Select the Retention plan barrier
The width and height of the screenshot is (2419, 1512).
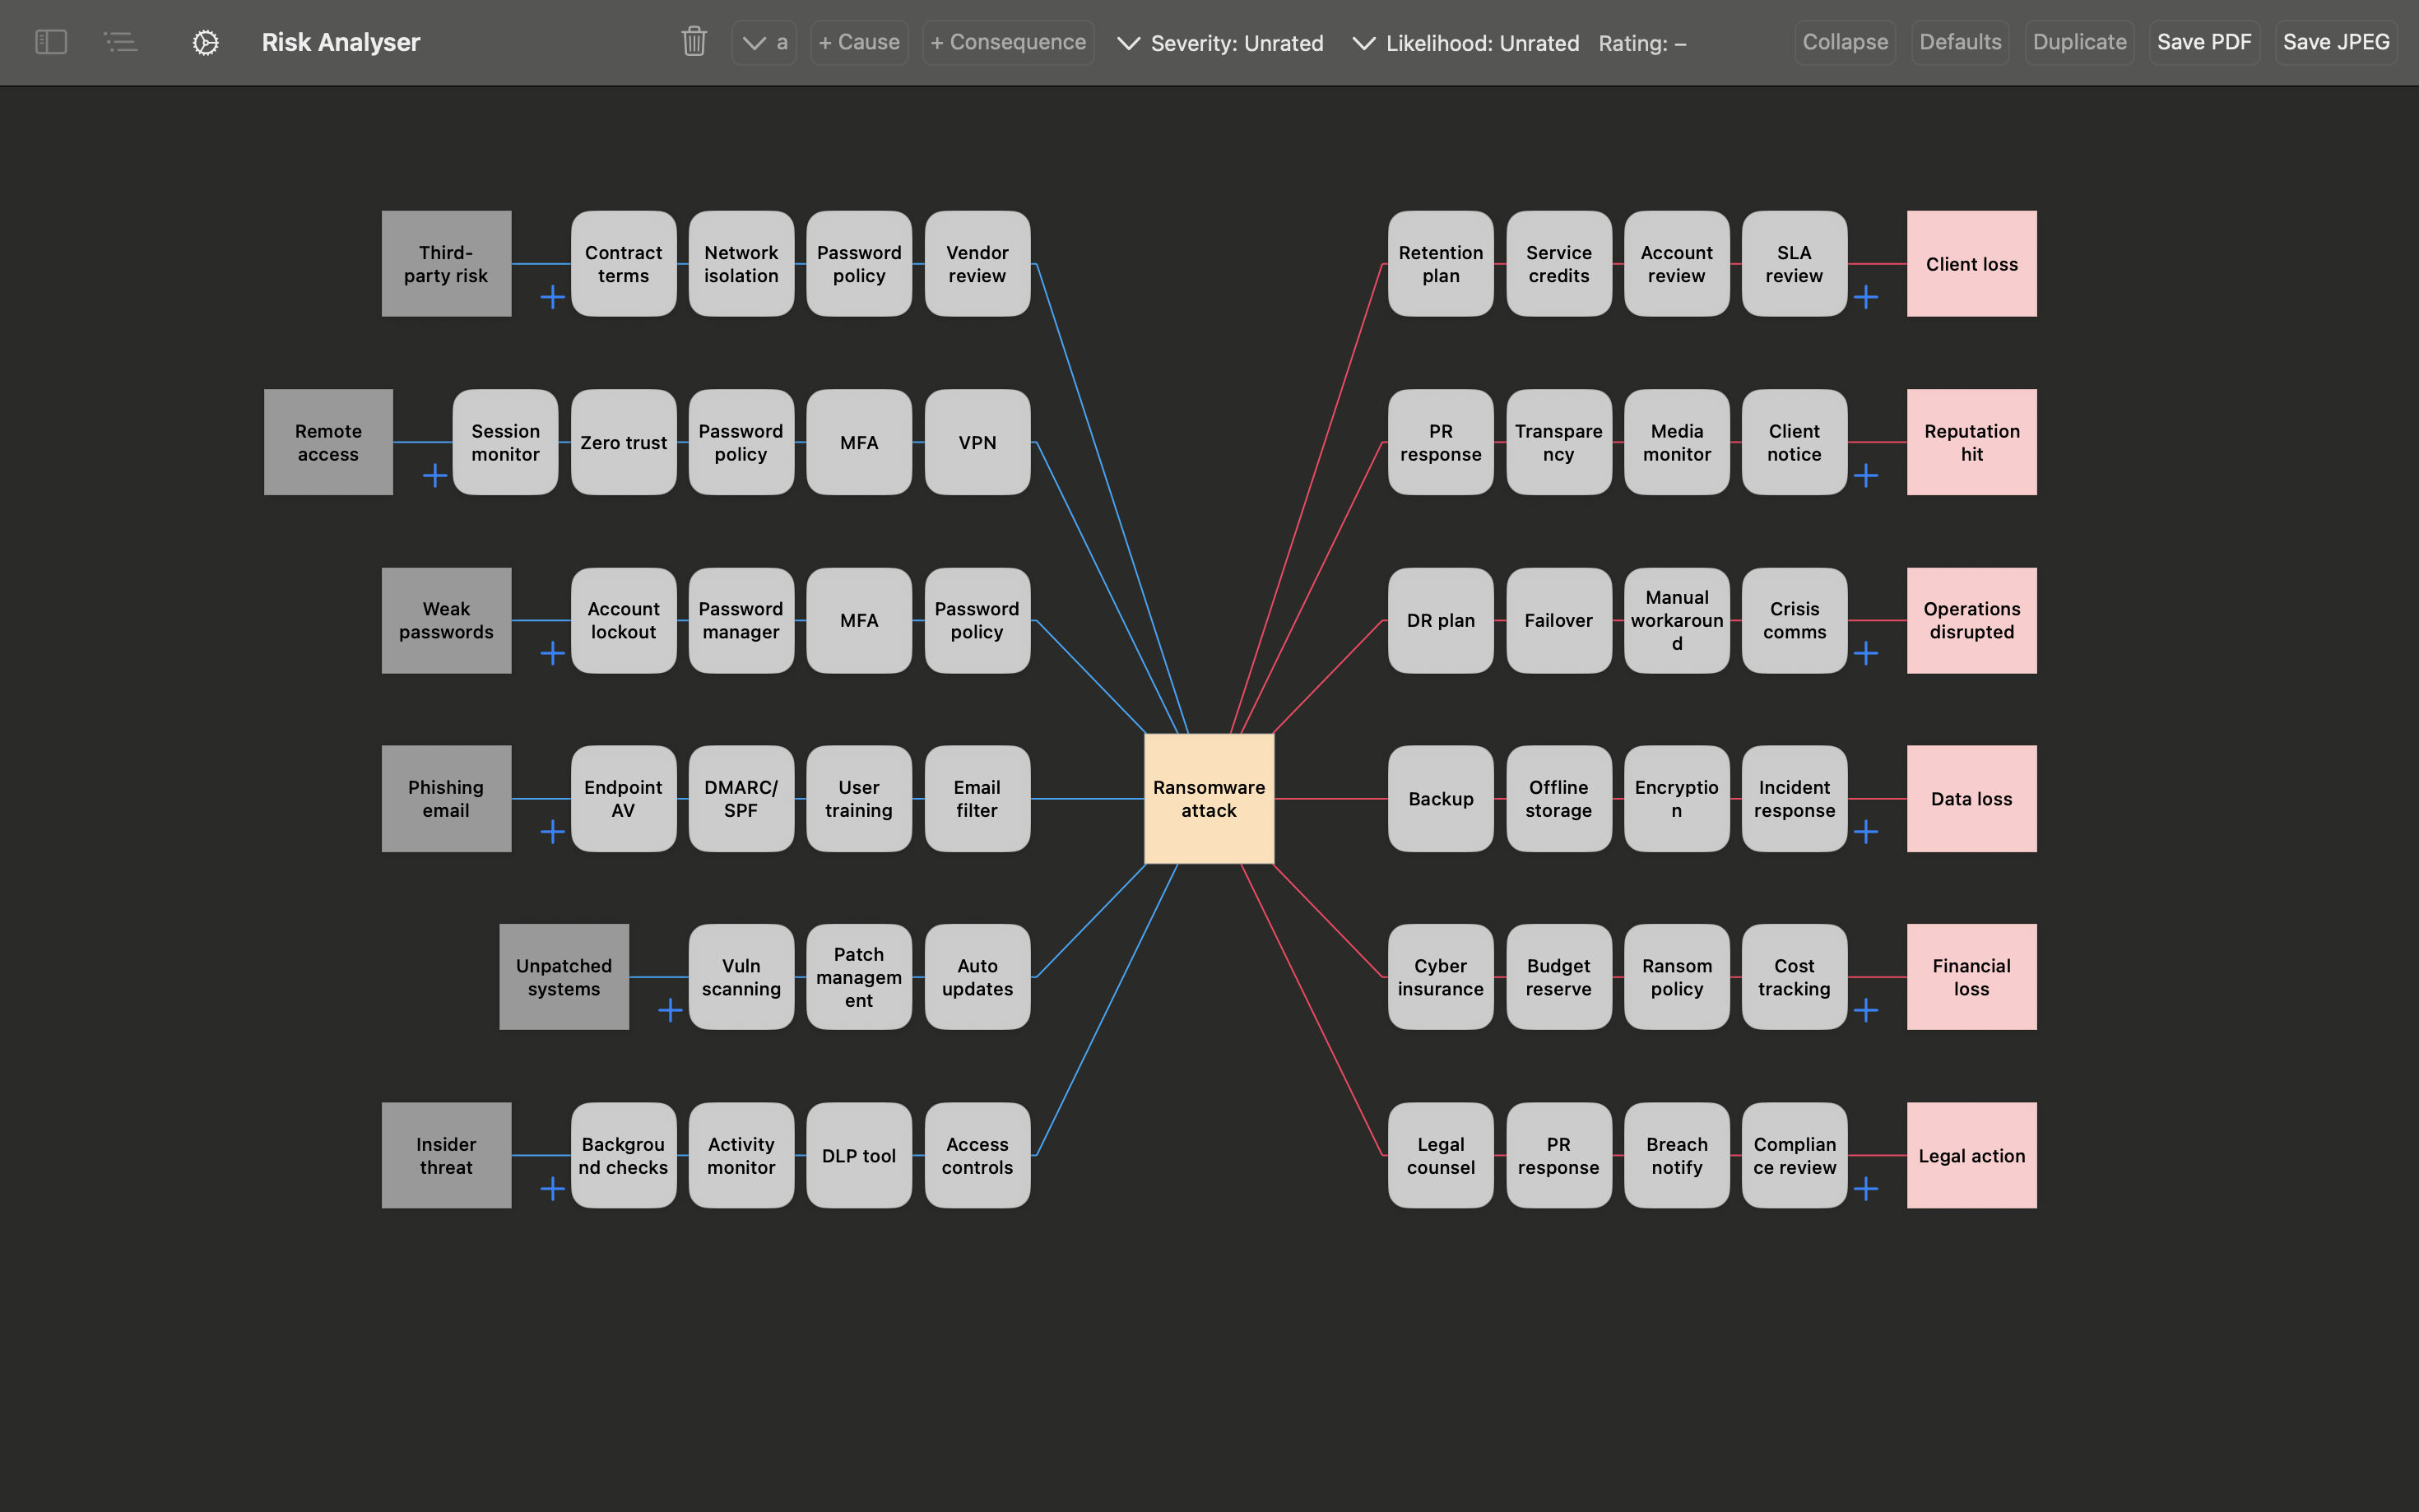point(1441,264)
